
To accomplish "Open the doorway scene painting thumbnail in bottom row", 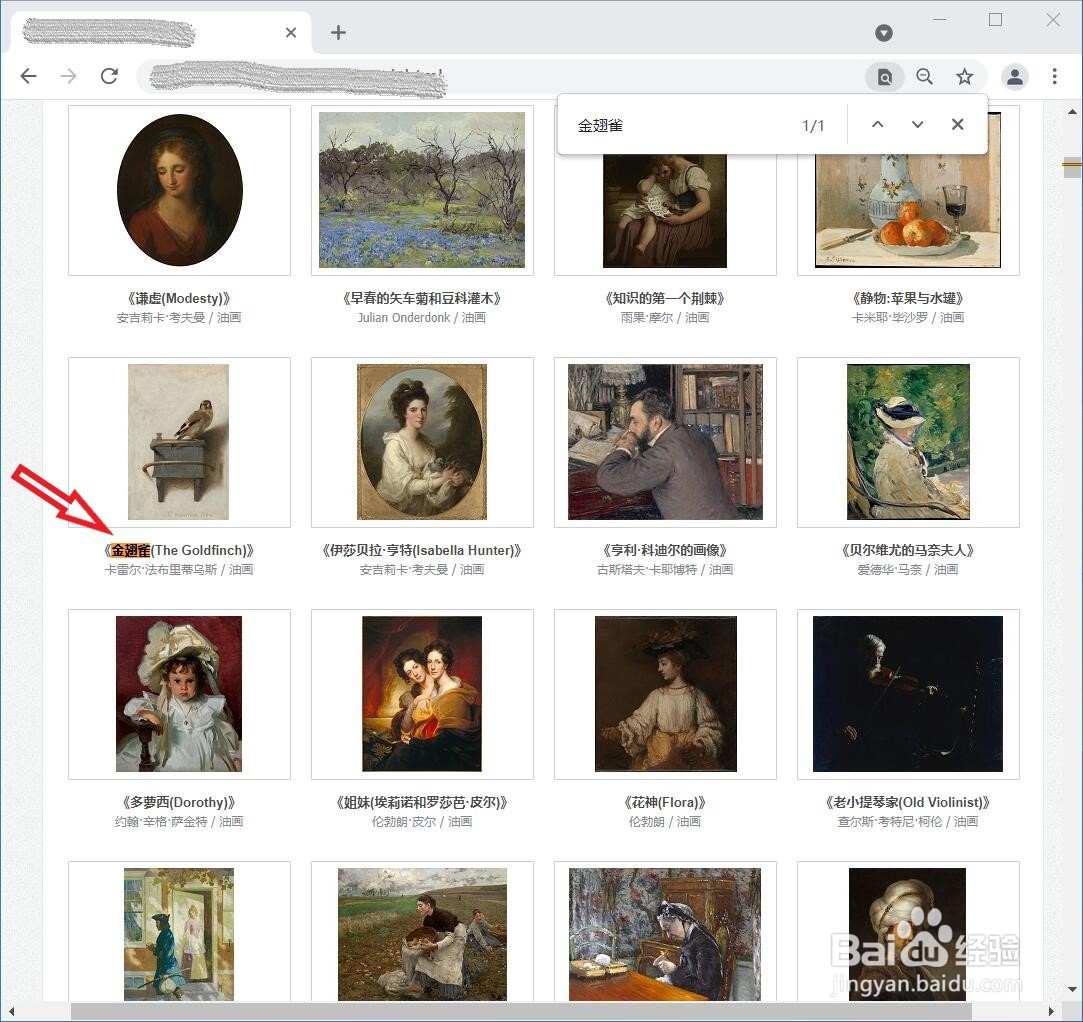I will click(x=180, y=932).
